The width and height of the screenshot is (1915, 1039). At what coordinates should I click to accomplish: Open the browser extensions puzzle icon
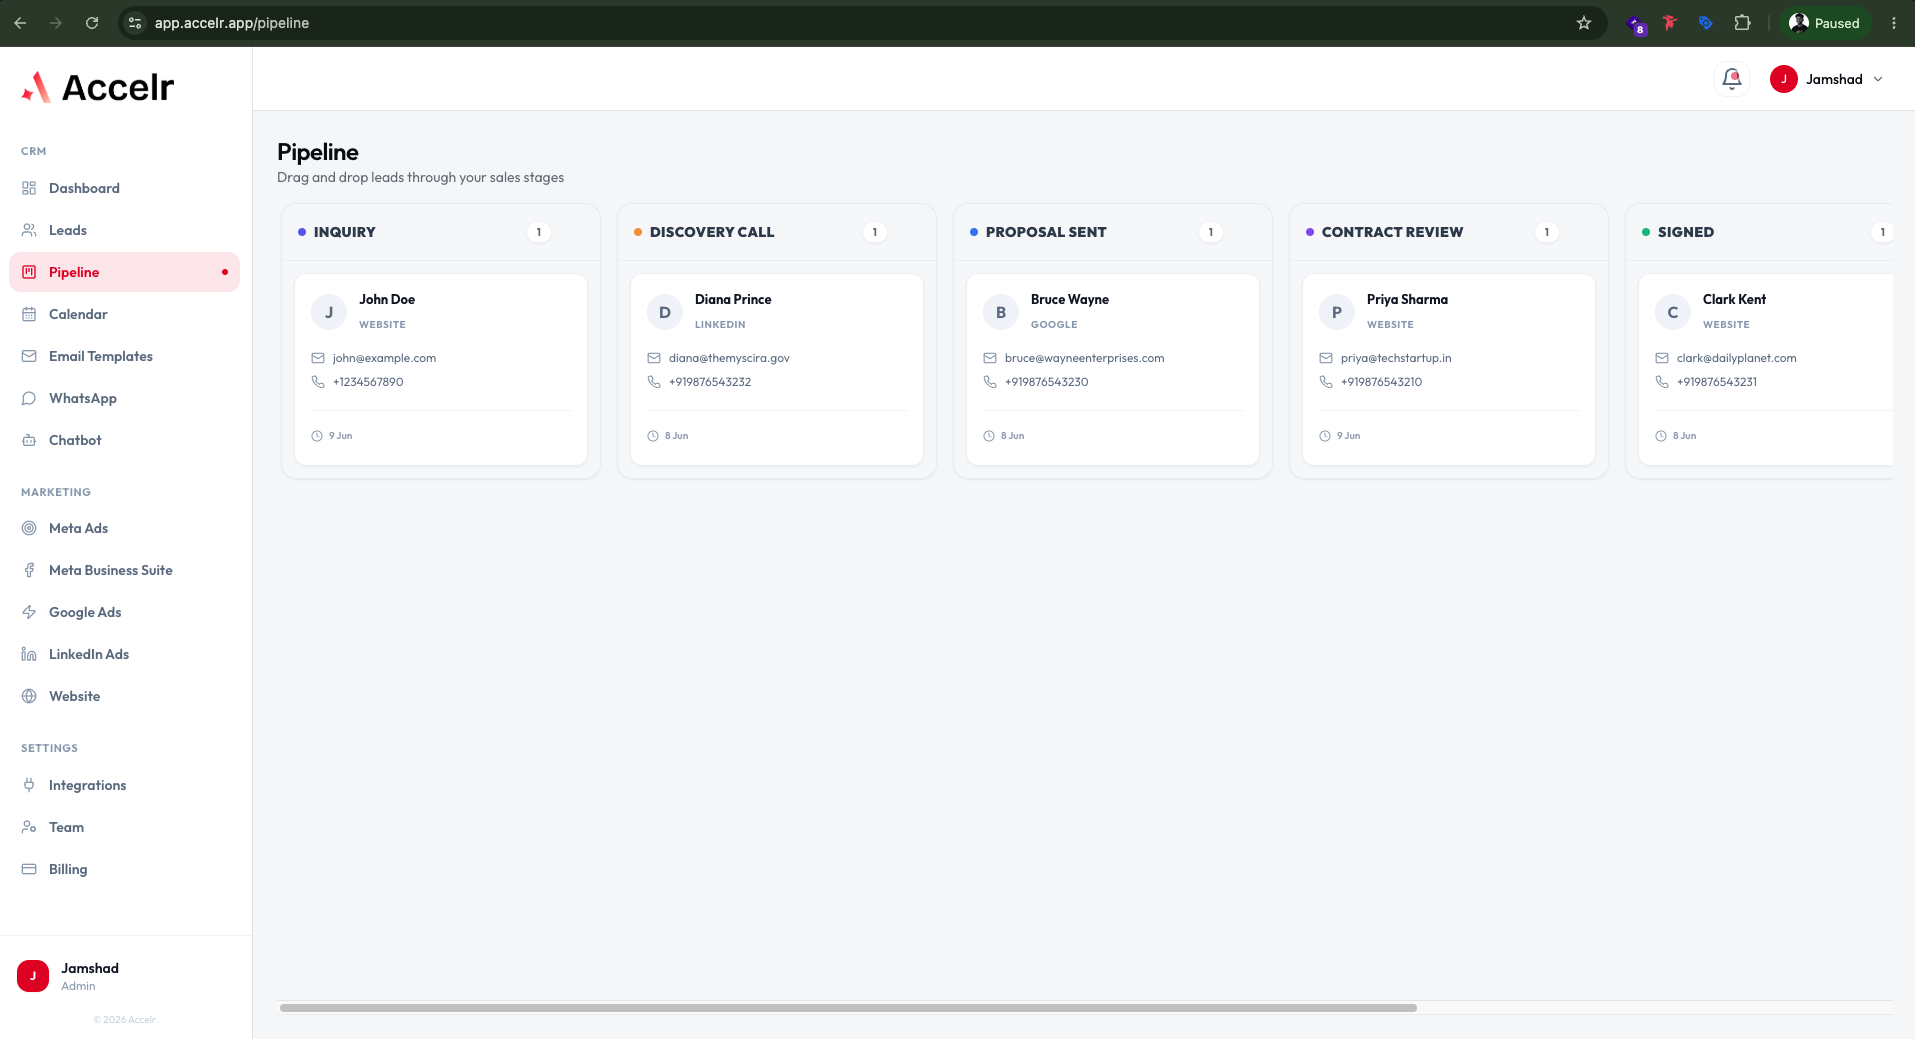coord(1743,23)
